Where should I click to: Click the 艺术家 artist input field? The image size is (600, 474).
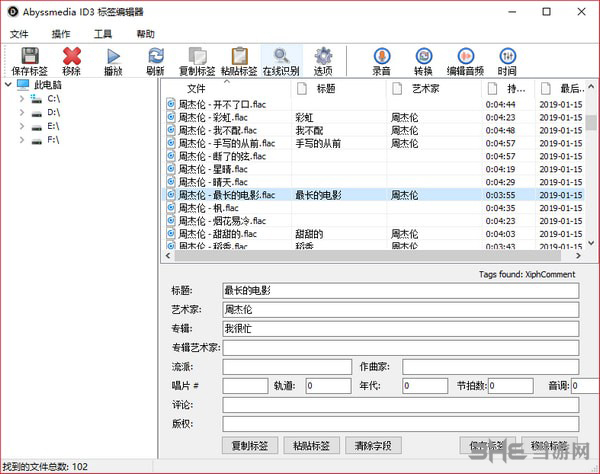point(401,310)
